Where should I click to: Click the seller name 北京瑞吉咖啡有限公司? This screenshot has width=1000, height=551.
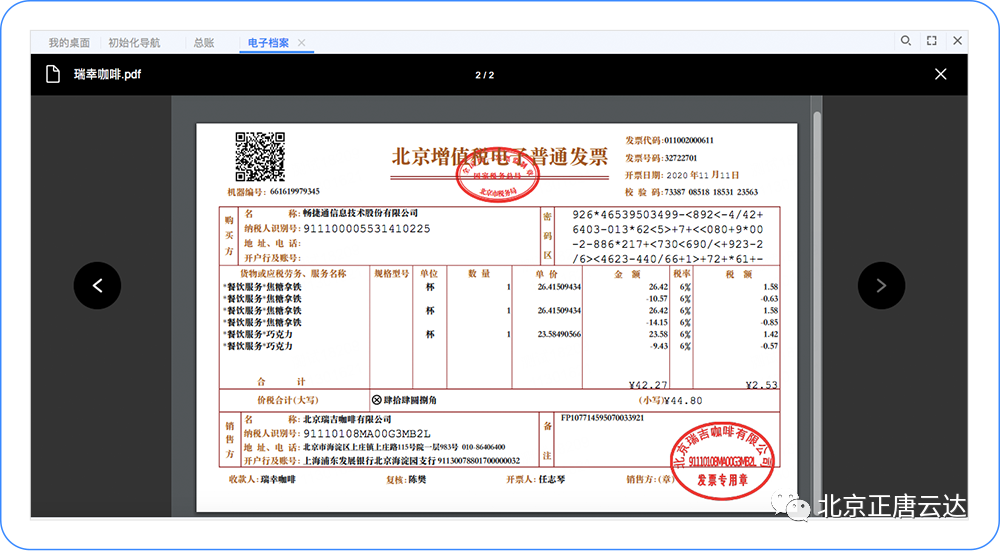(347, 419)
